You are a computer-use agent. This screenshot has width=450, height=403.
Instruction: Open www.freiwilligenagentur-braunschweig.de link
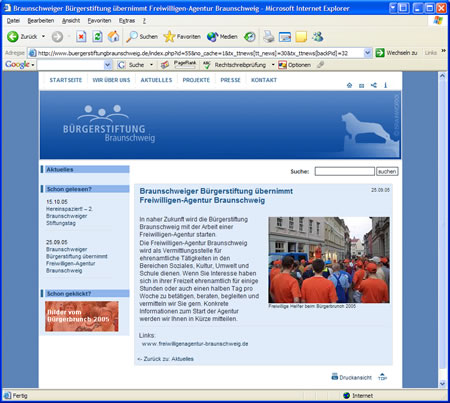(x=195, y=344)
